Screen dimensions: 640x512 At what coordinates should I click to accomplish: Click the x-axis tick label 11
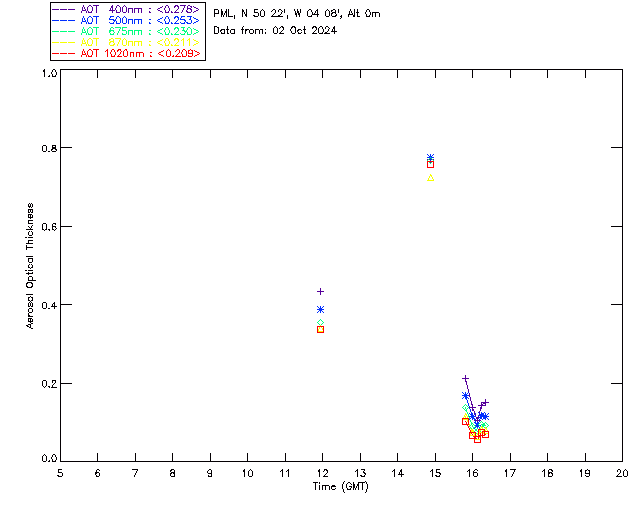(x=285, y=473)
